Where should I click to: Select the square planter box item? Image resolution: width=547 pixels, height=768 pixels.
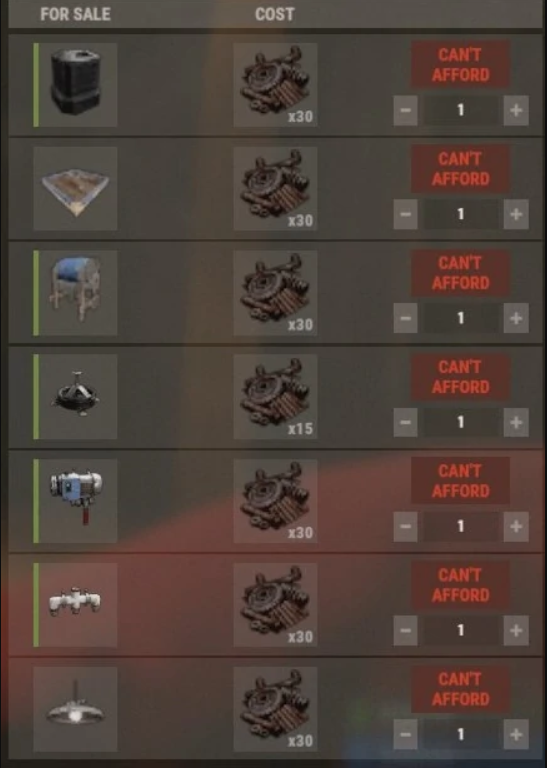[x=75, y=189]
